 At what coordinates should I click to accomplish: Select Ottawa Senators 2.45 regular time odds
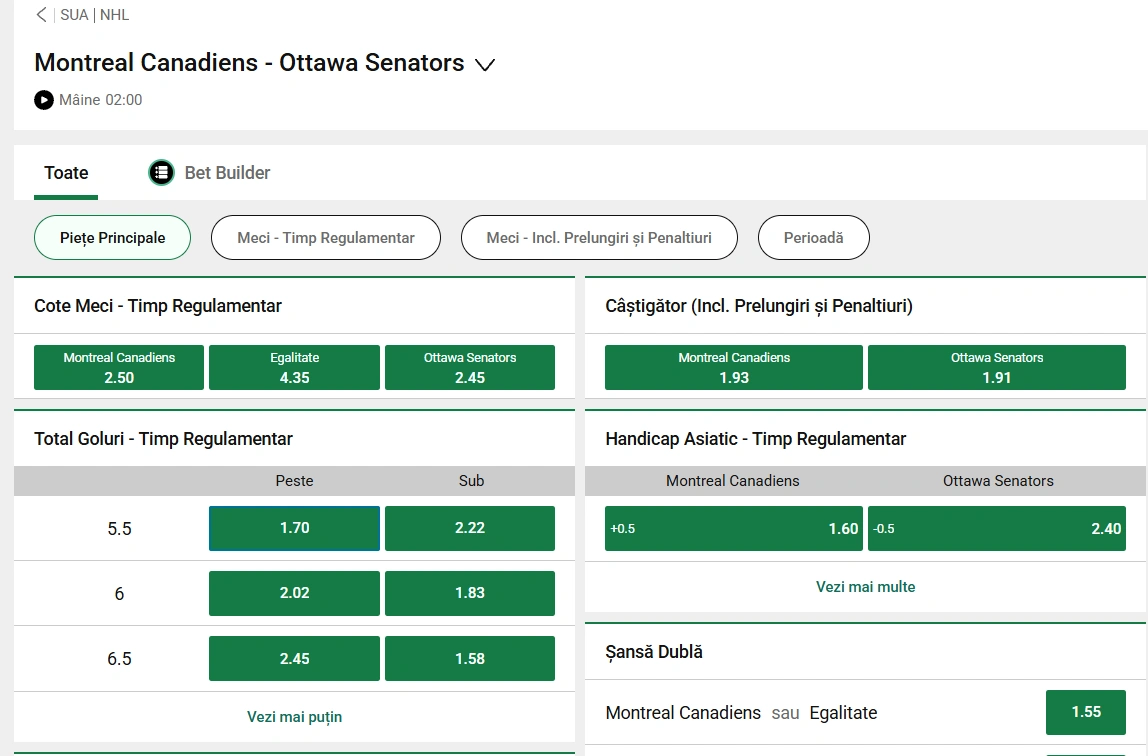point(470,367)
